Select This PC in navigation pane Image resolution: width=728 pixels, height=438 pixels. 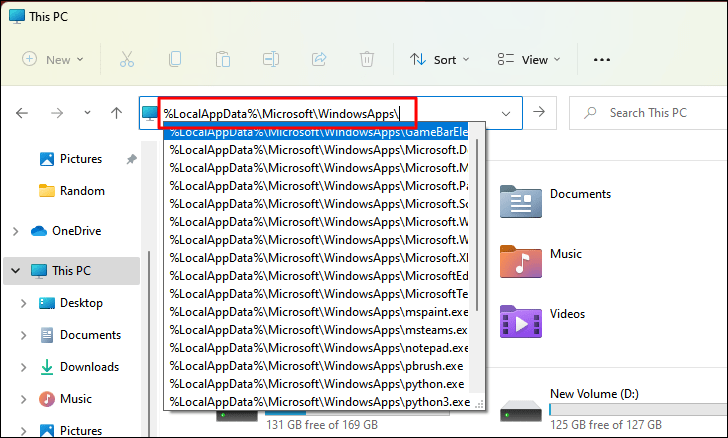(72, 271)
